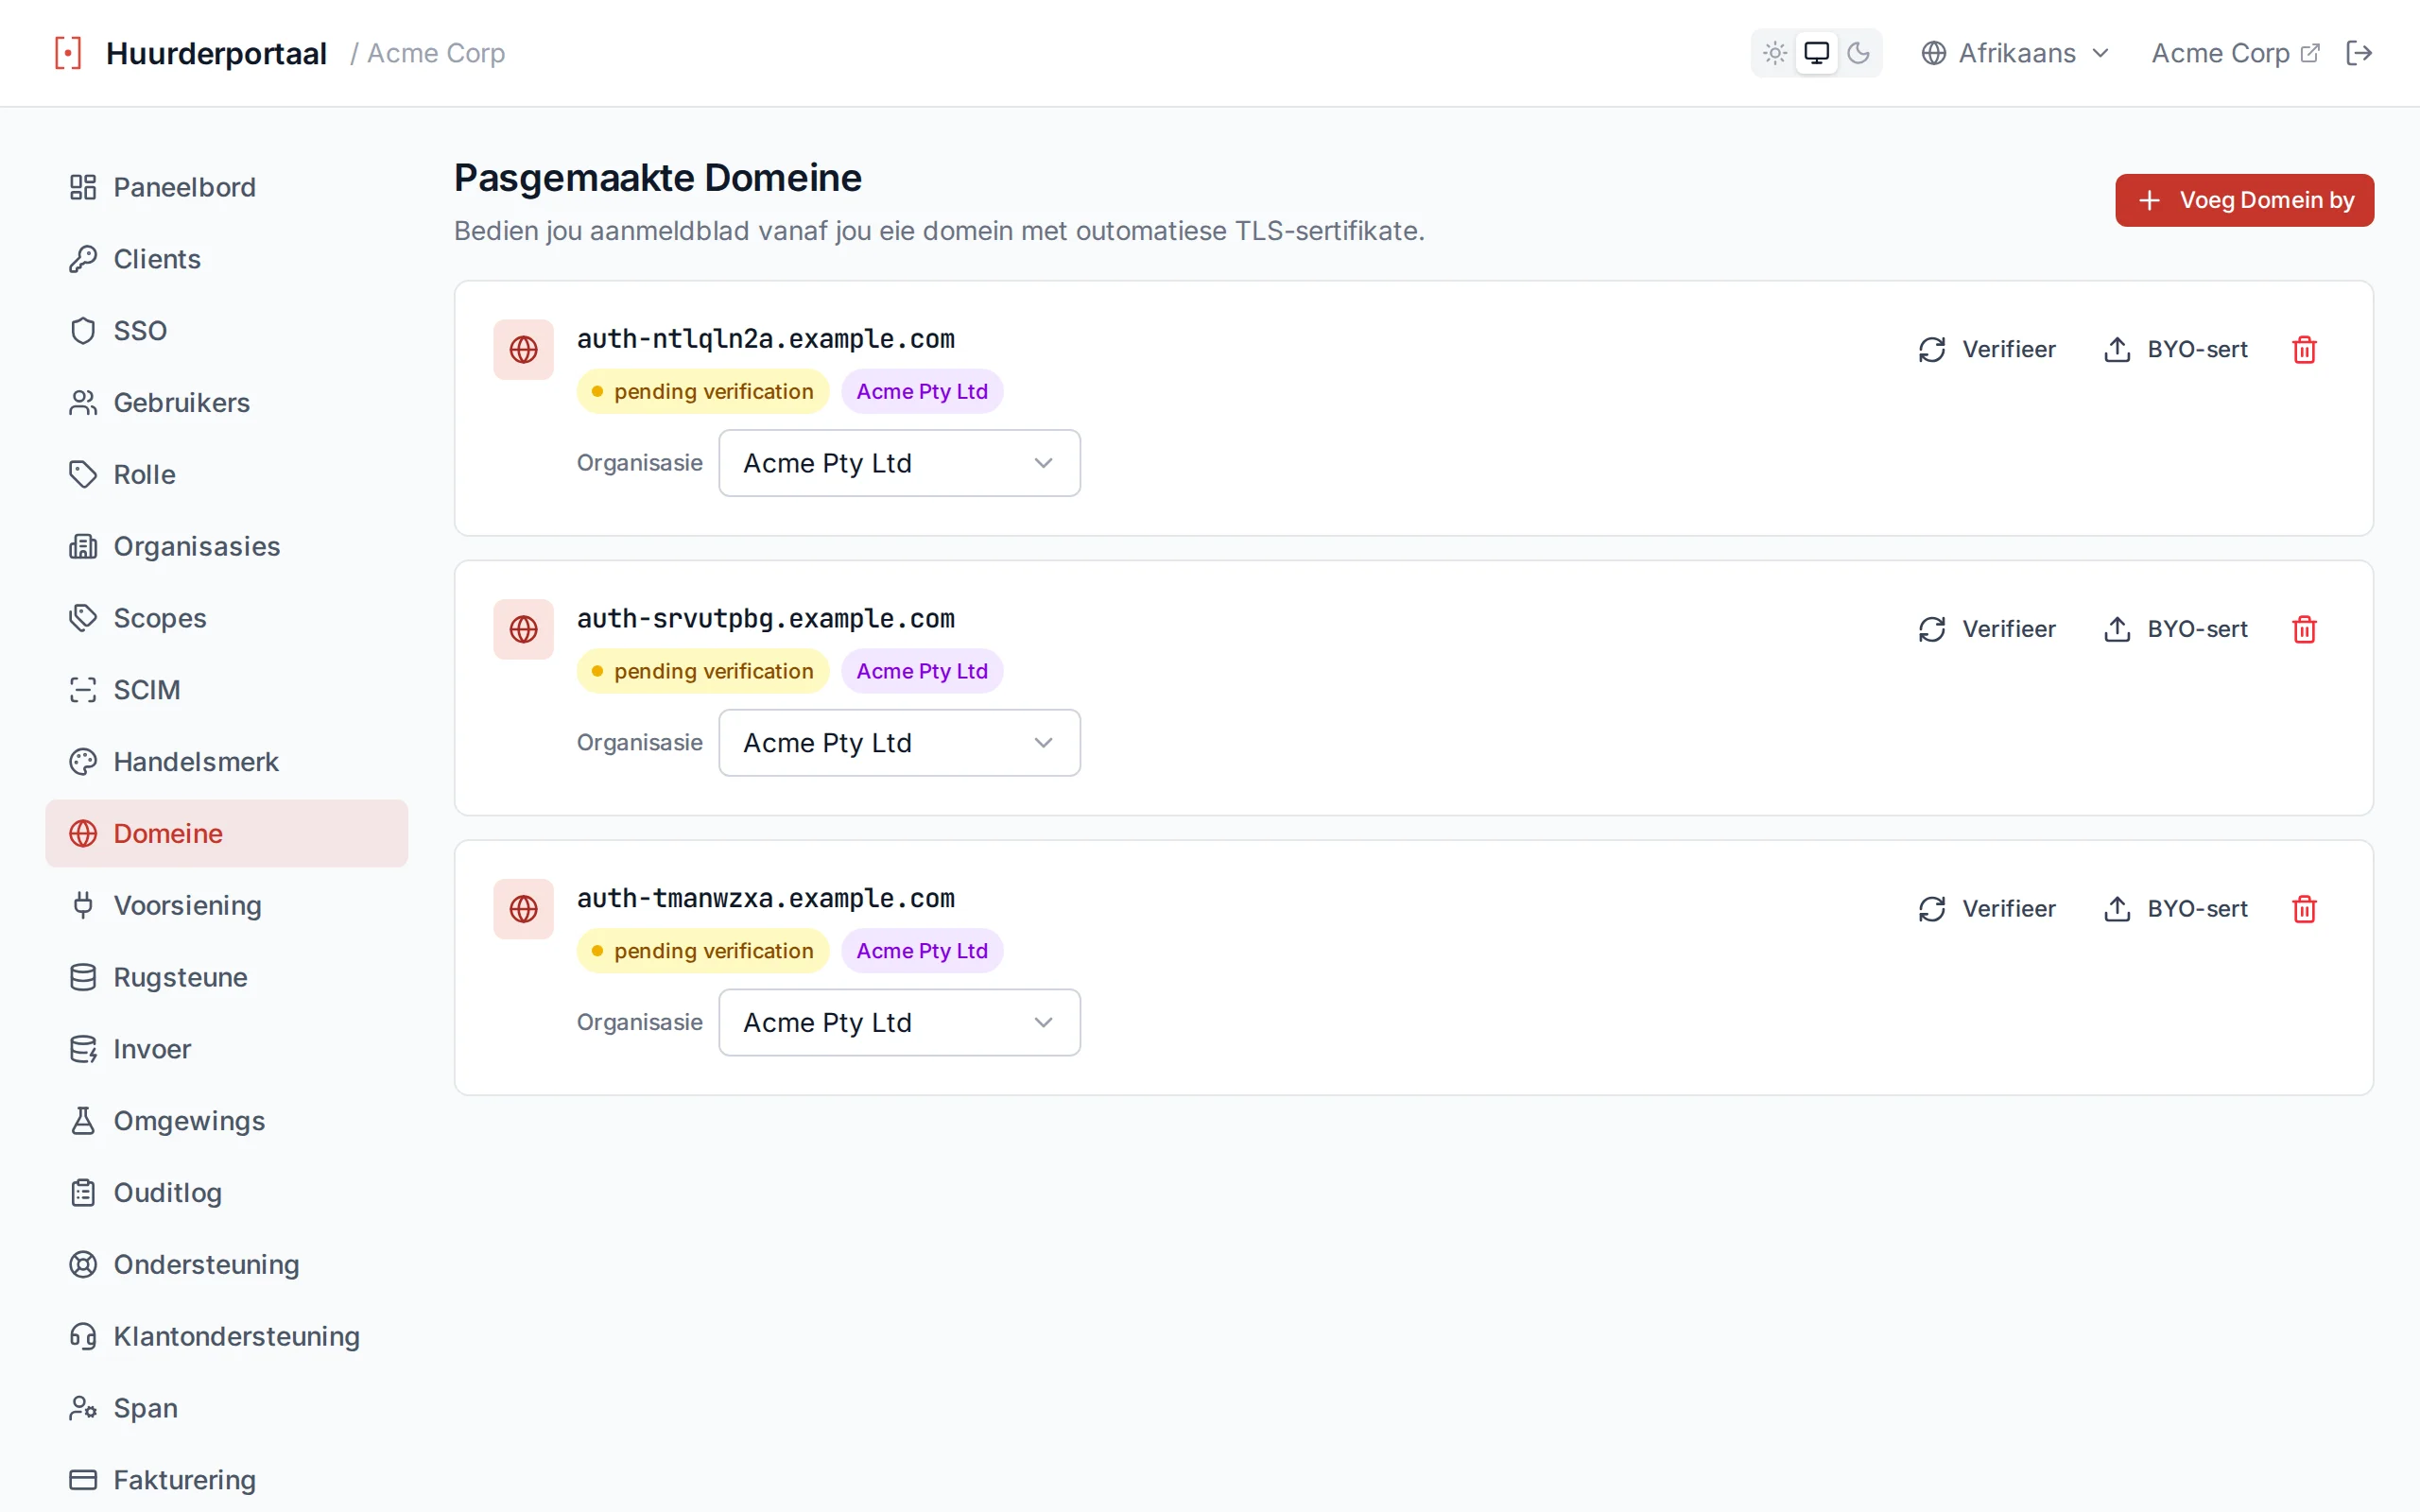
Task: Click the Huurderportaal logo icon
Action: point(68,53)
